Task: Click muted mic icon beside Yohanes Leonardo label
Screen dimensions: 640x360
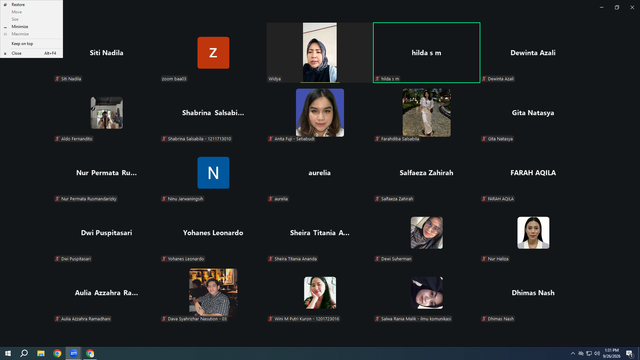Action: 164,259
